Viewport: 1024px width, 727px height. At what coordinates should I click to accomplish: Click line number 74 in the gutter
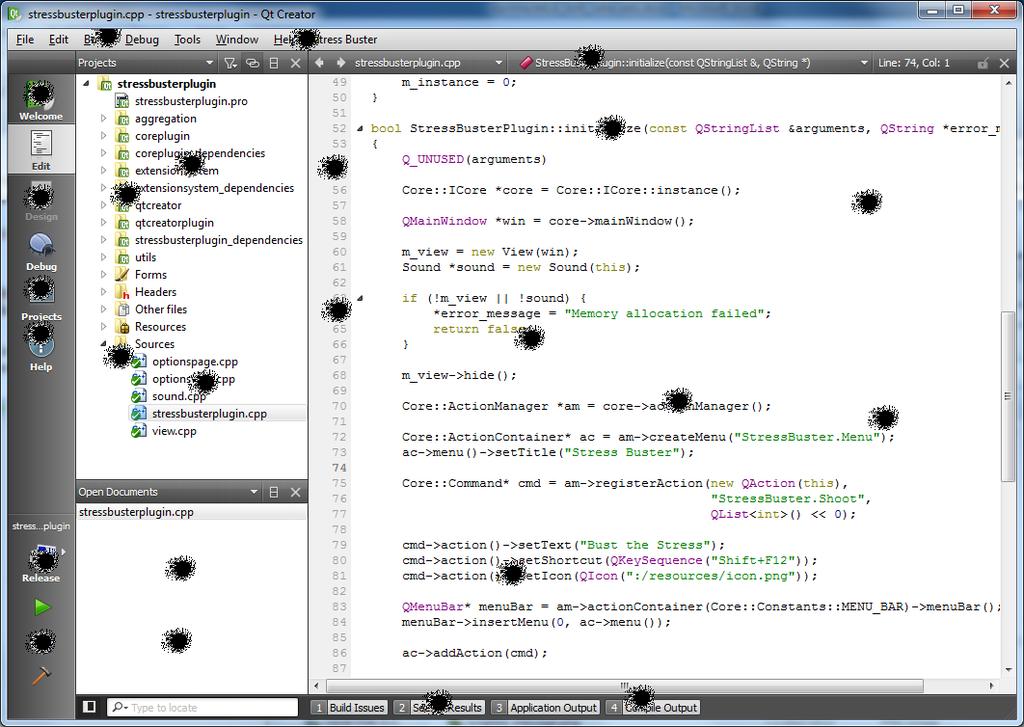point(339,468)
